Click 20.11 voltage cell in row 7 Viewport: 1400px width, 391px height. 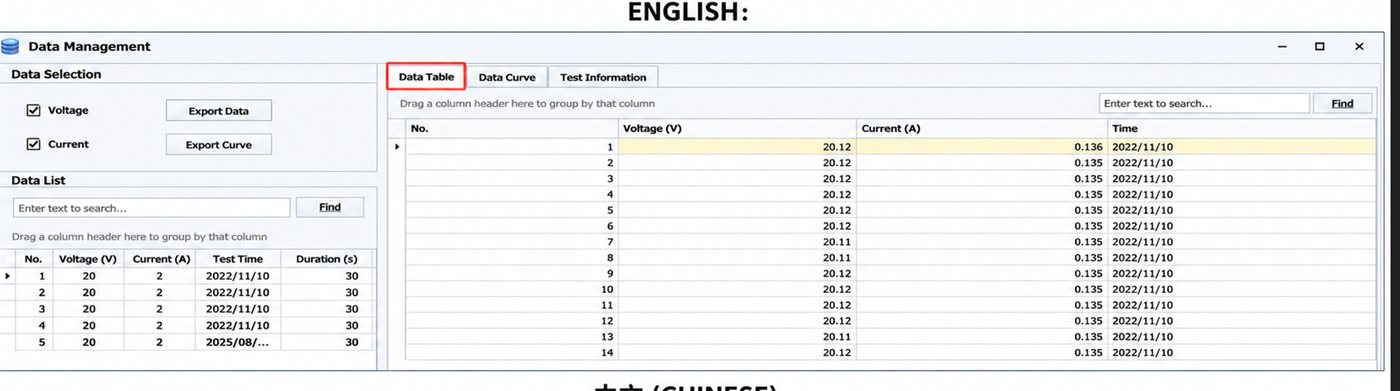[x=737, y=242]
